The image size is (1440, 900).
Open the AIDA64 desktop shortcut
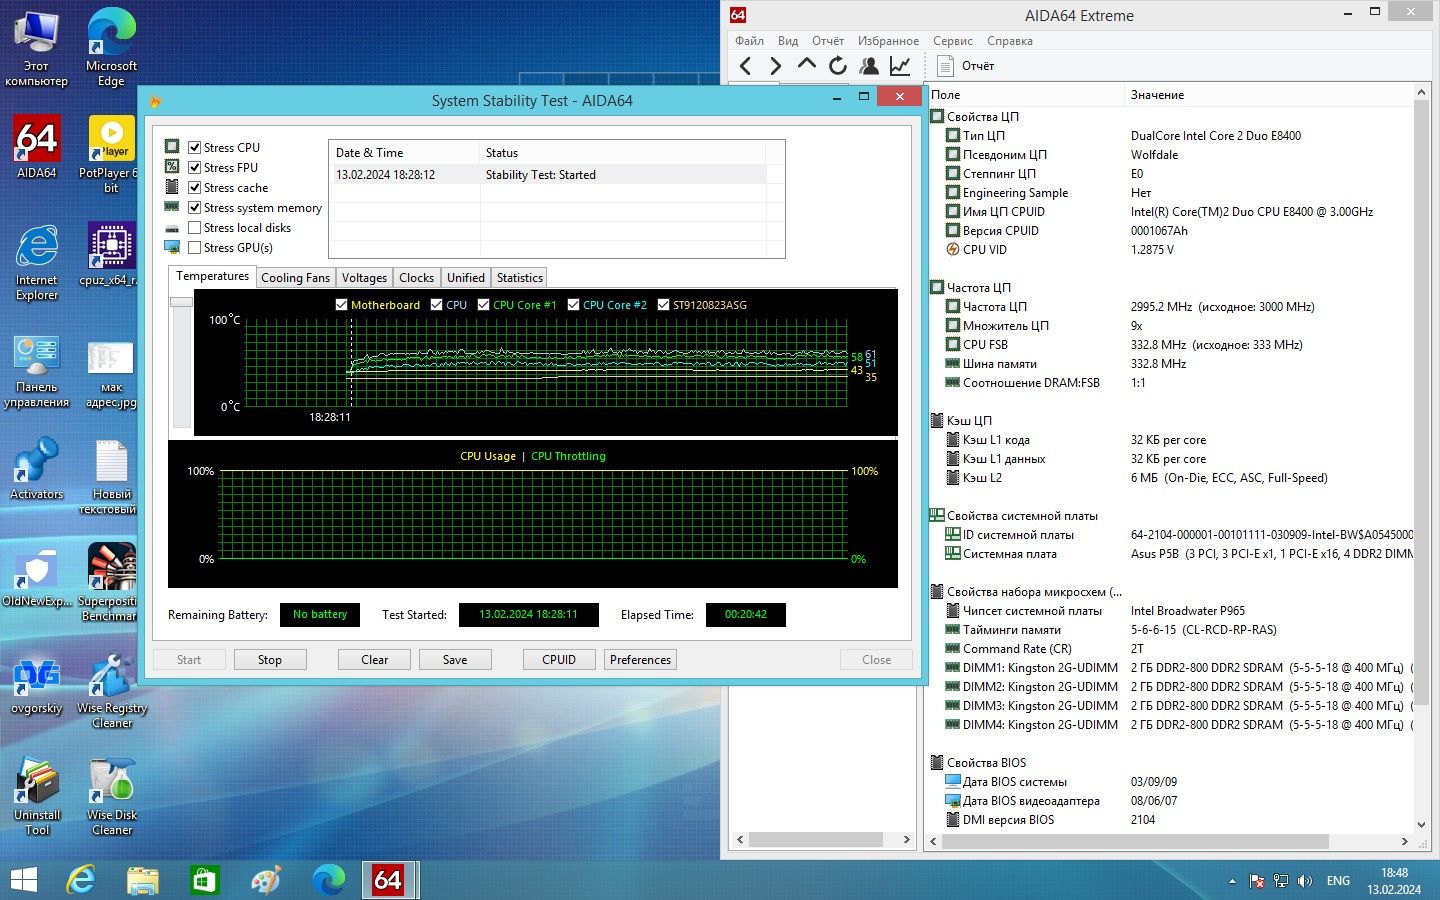[x=37, y=147]
